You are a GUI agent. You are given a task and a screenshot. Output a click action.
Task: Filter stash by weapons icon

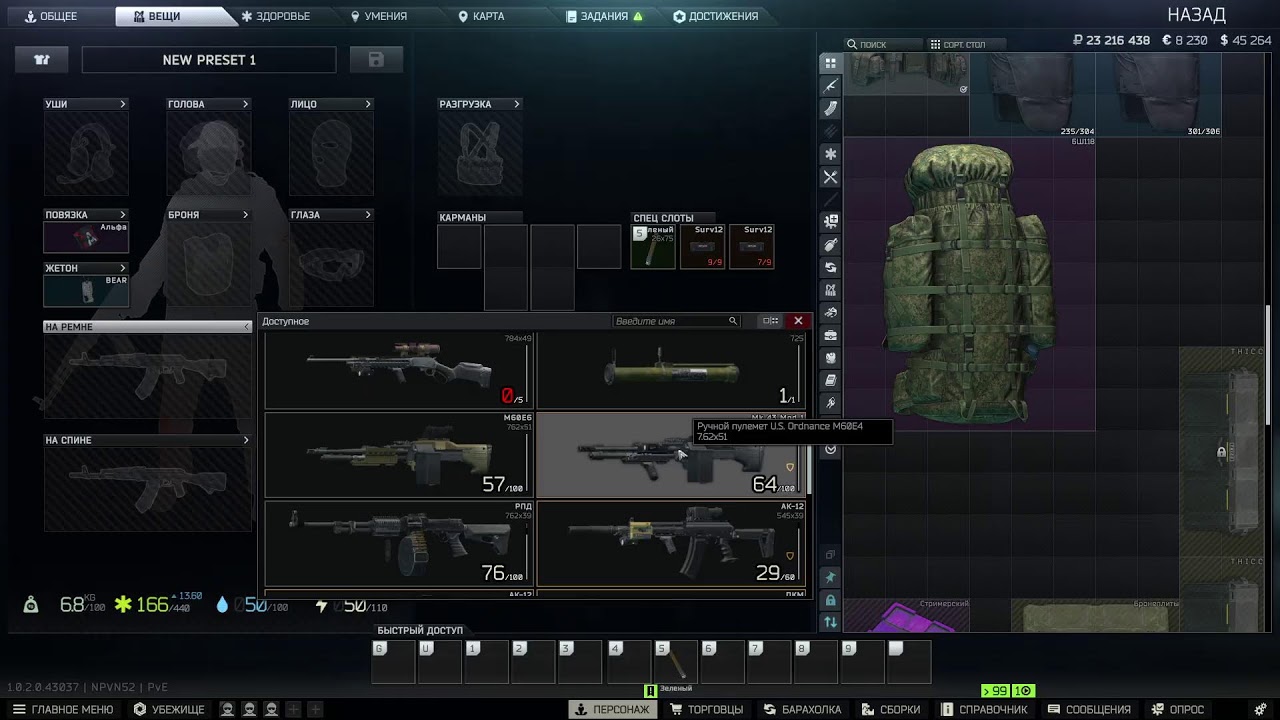click(x=830, y=86)
